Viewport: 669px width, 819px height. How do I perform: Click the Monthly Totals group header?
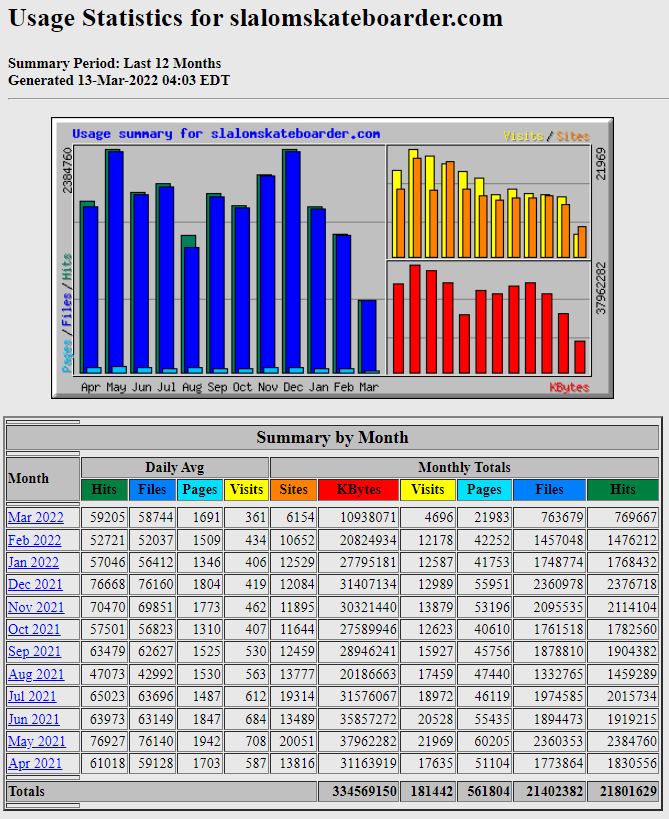click(464, 467)
